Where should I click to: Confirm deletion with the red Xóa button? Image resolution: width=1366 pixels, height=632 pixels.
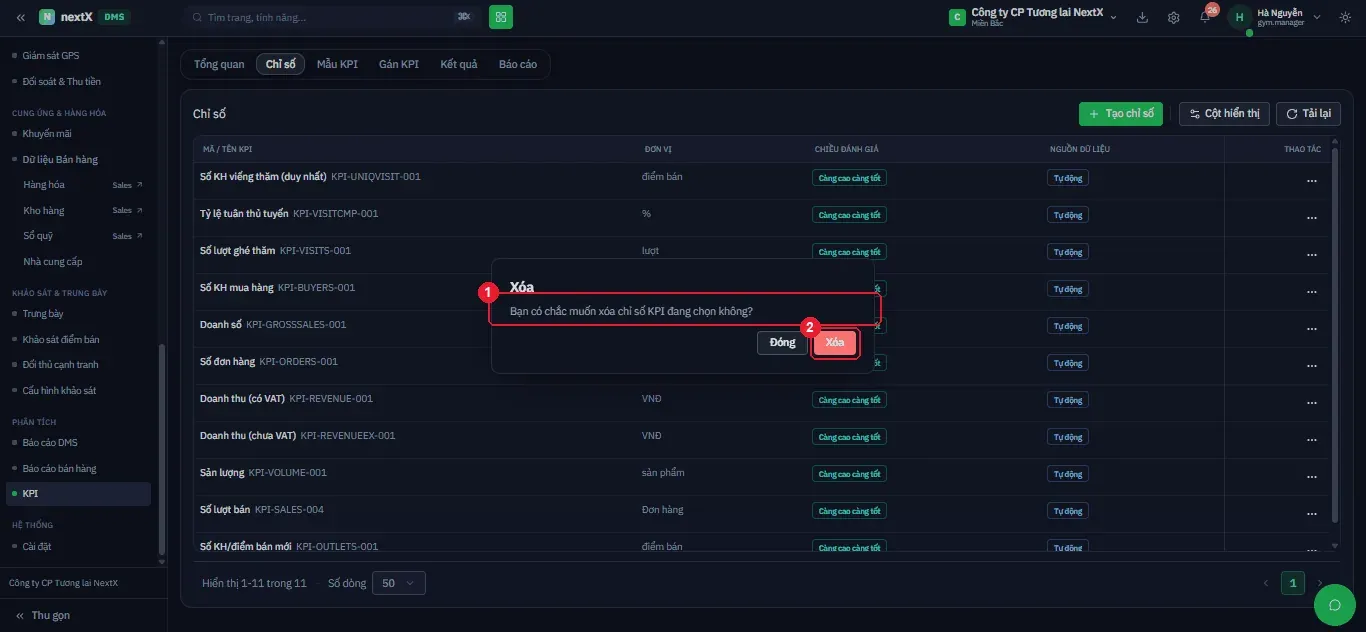835,343
